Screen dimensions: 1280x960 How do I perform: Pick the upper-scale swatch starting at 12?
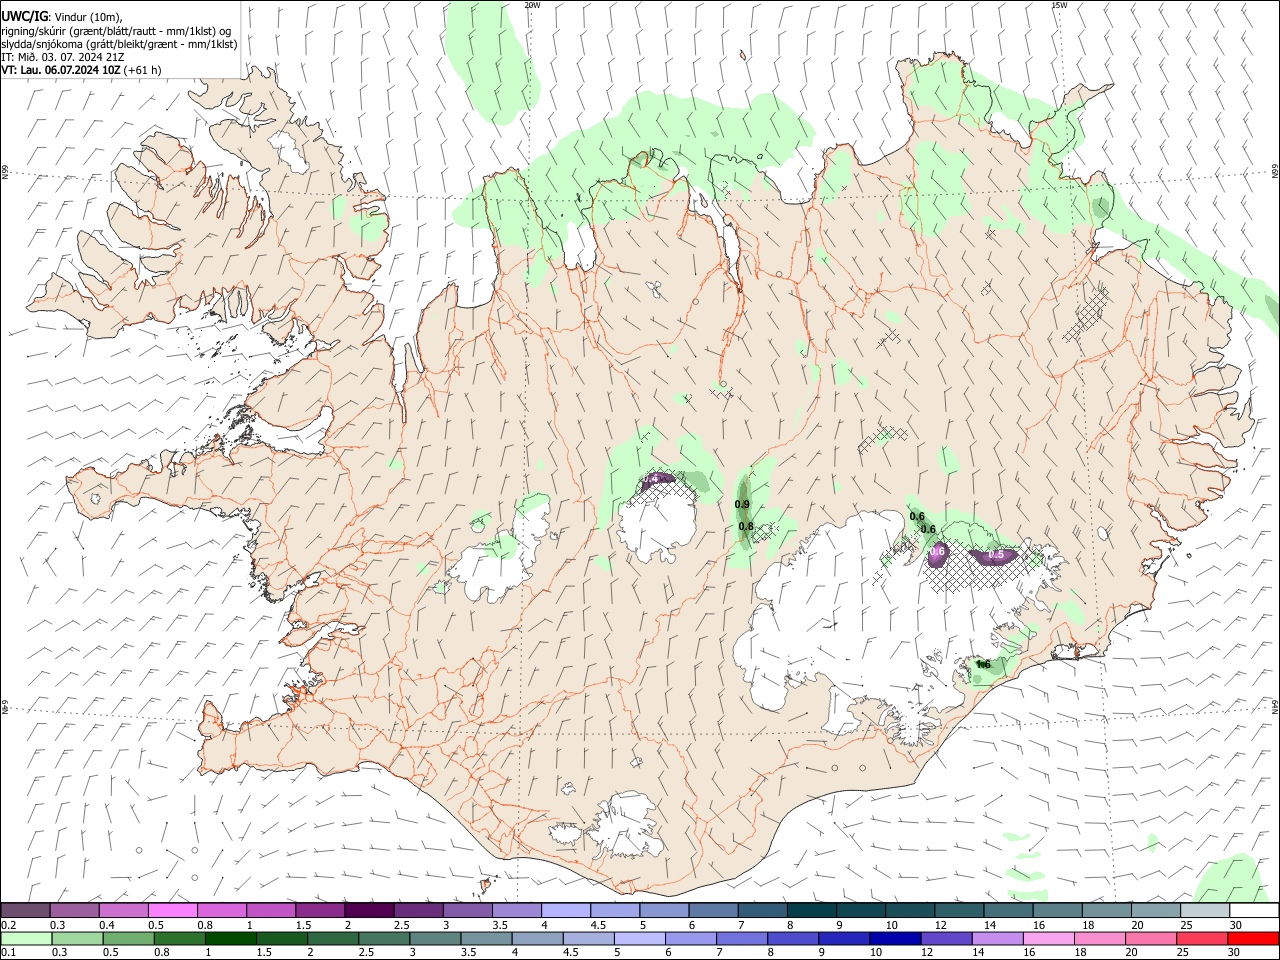point(959,911)
